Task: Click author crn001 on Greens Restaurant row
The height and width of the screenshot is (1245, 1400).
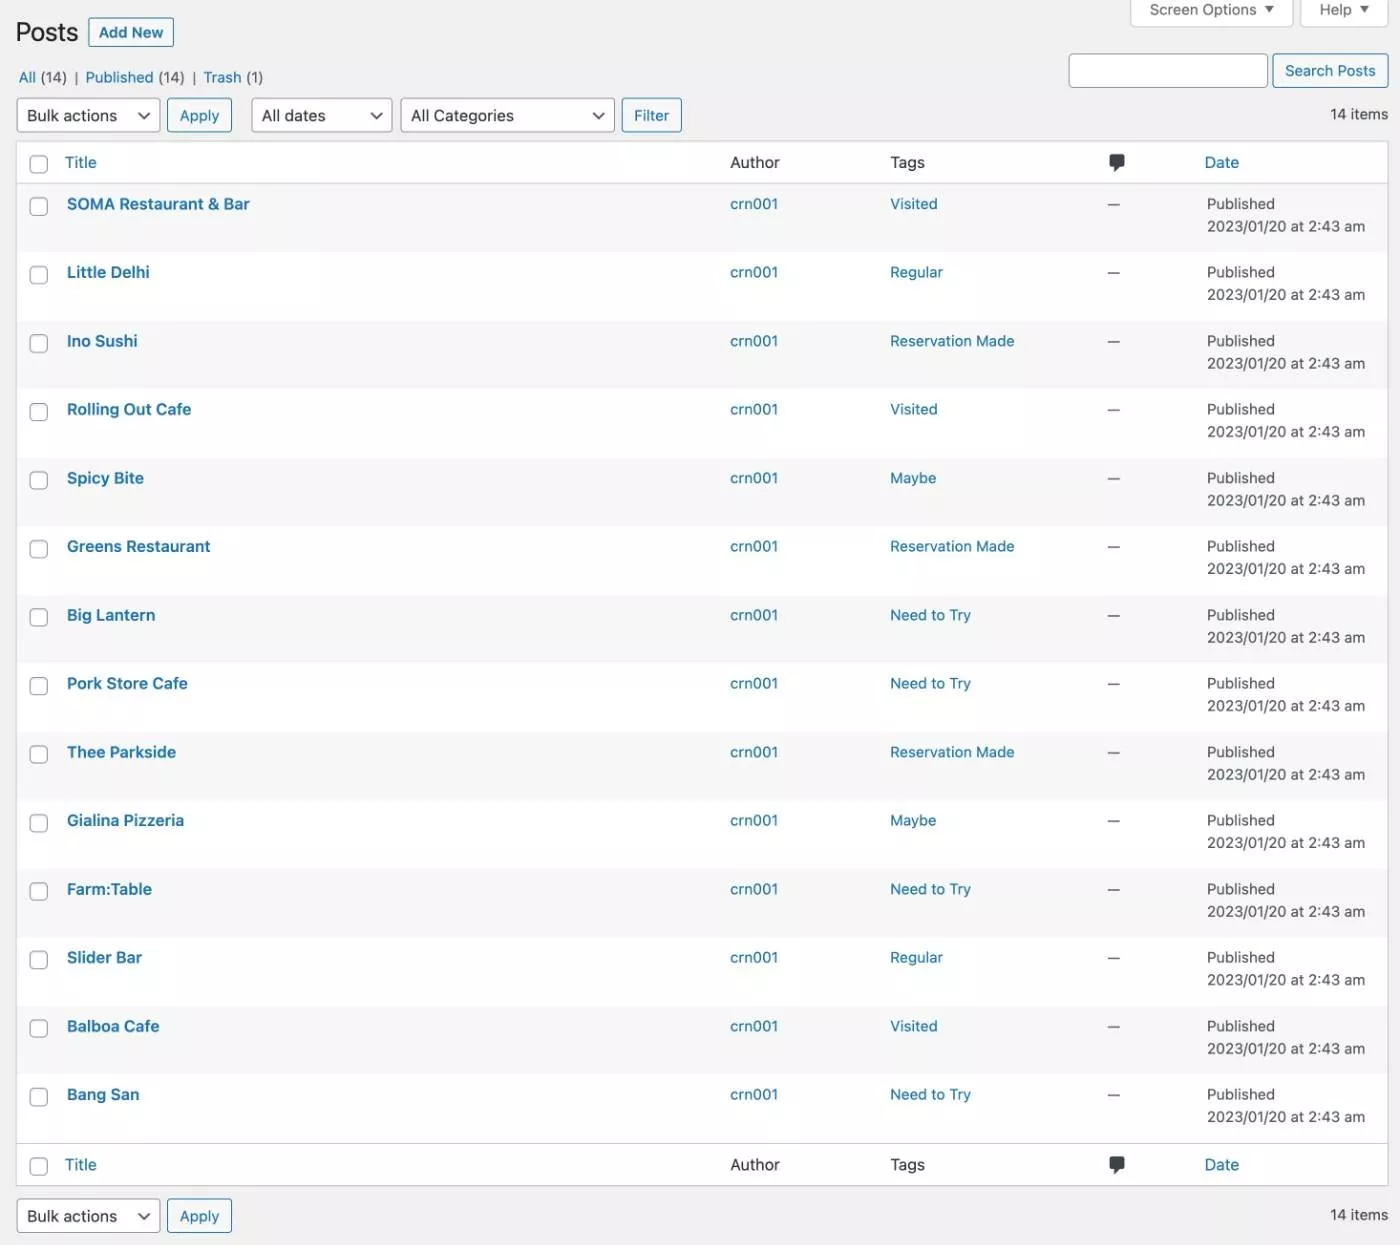Action: (x=754, y=547)
